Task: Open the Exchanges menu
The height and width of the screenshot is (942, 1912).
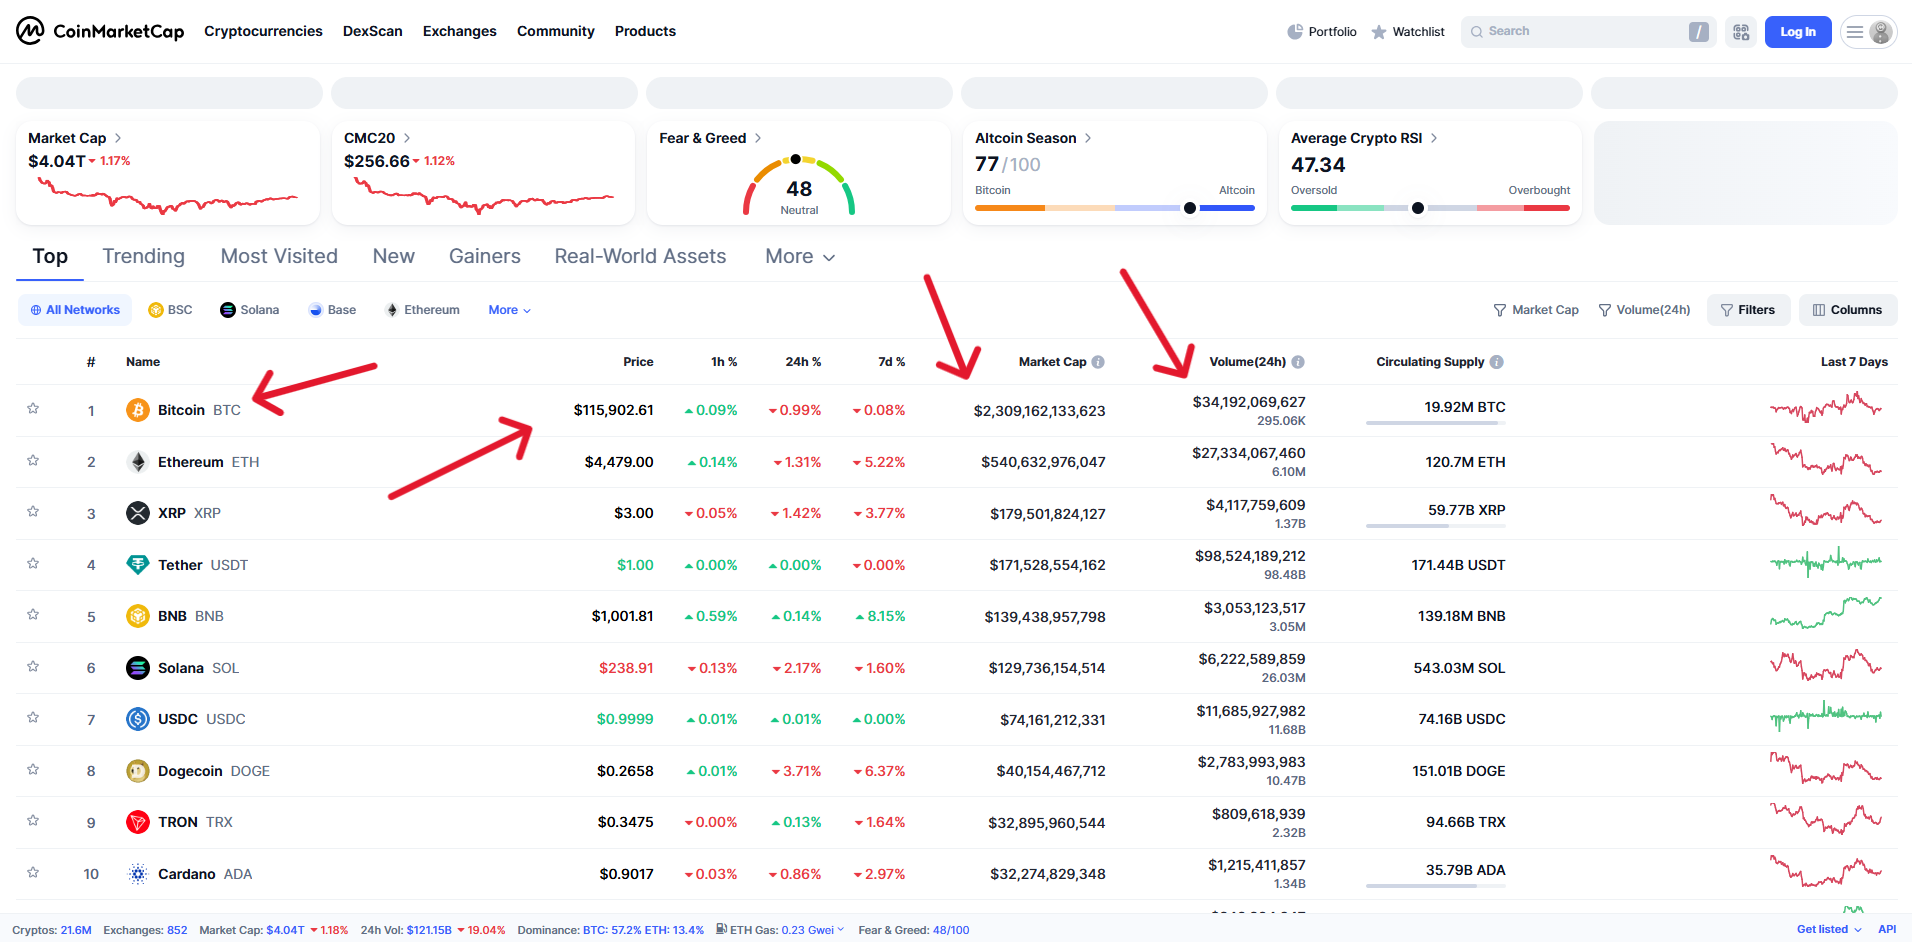Action: click(459, 32)
